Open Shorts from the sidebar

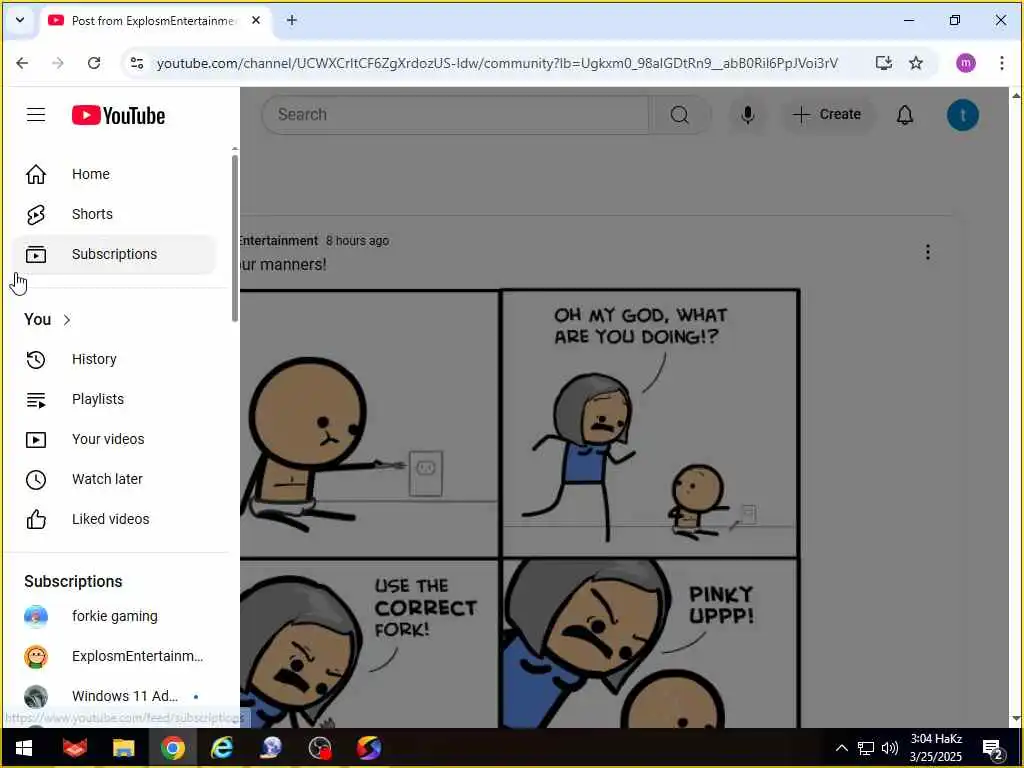[114, 214]
